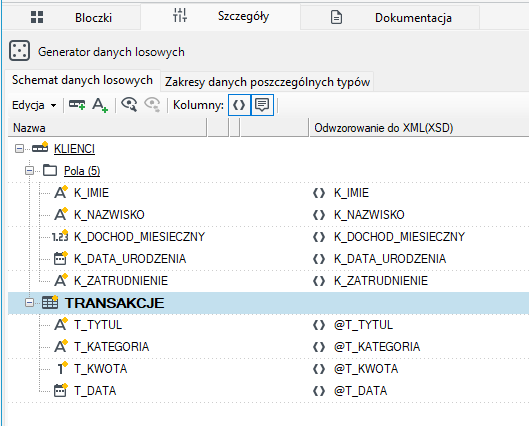Click the @T_DATA XML mapping value
This screenshot has height=426, width=529.
pos(360,391)
